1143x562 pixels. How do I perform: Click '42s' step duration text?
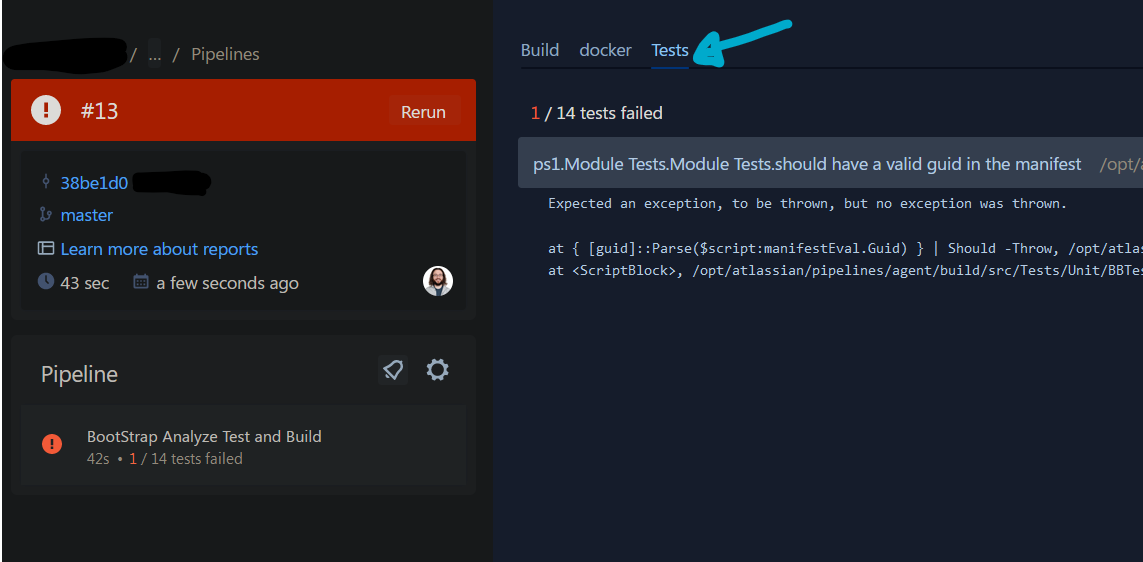[x=98, y=458]
